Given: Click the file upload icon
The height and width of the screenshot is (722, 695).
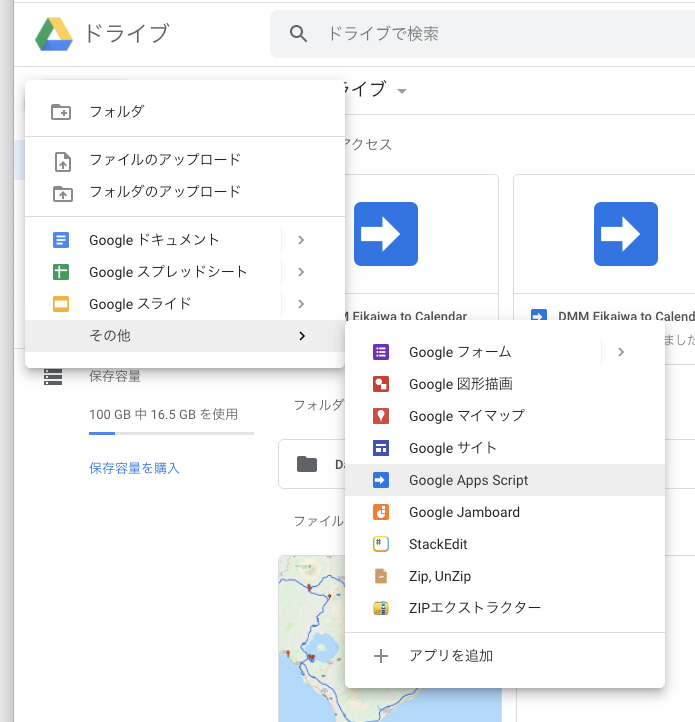Looking at the screenshot, I should (x=63, y=162).
